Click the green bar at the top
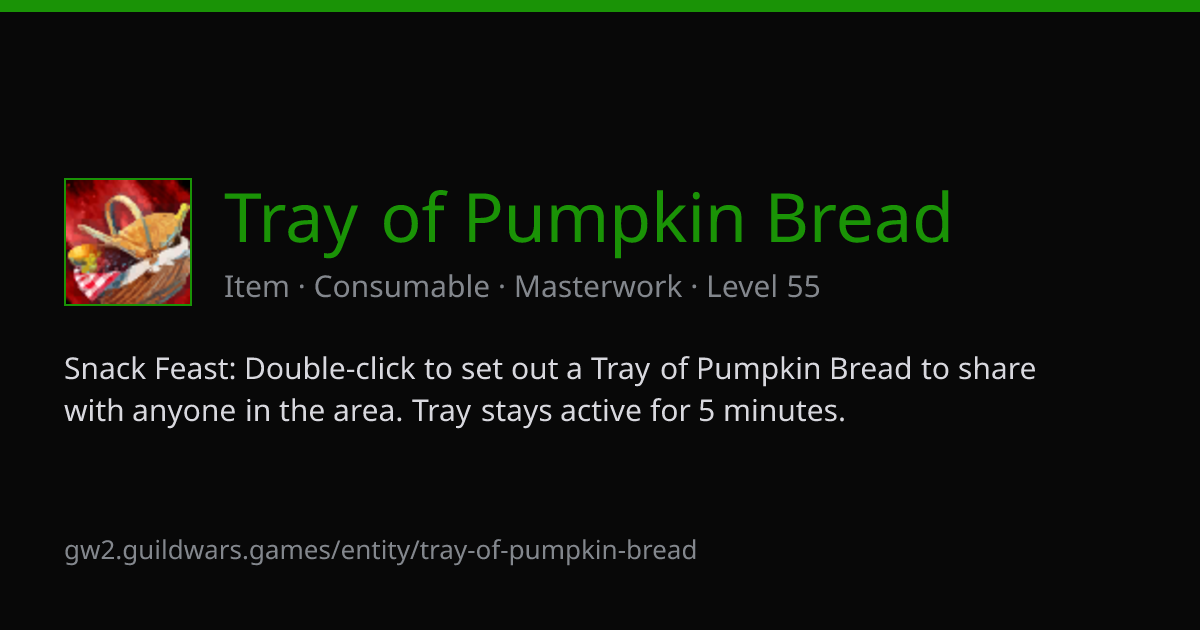 click(600, 6)
